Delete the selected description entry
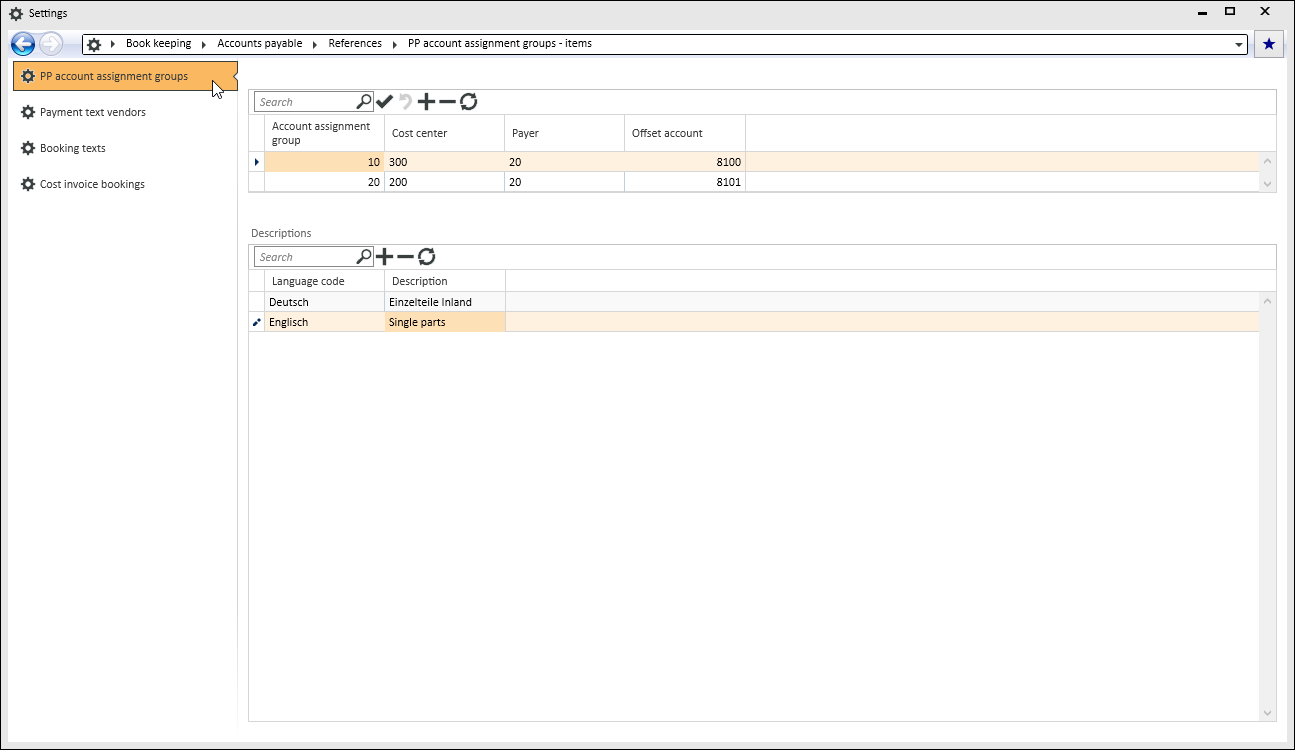The width and height of the screenshot is (1295, 750). [x=405, y=257]
